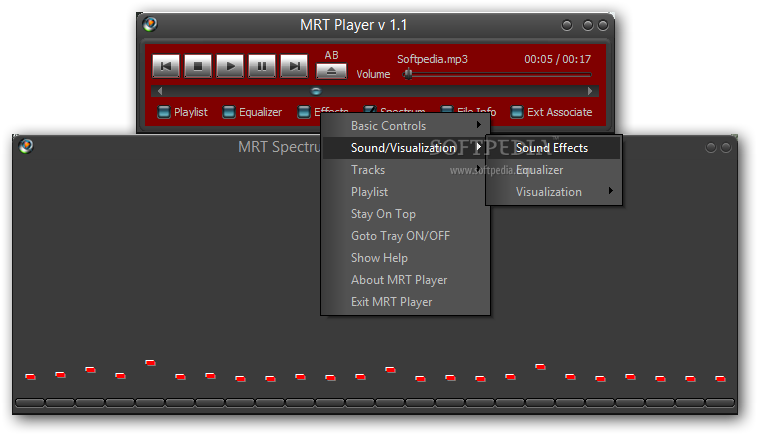Click the volume slider knob

coord(408,74)
